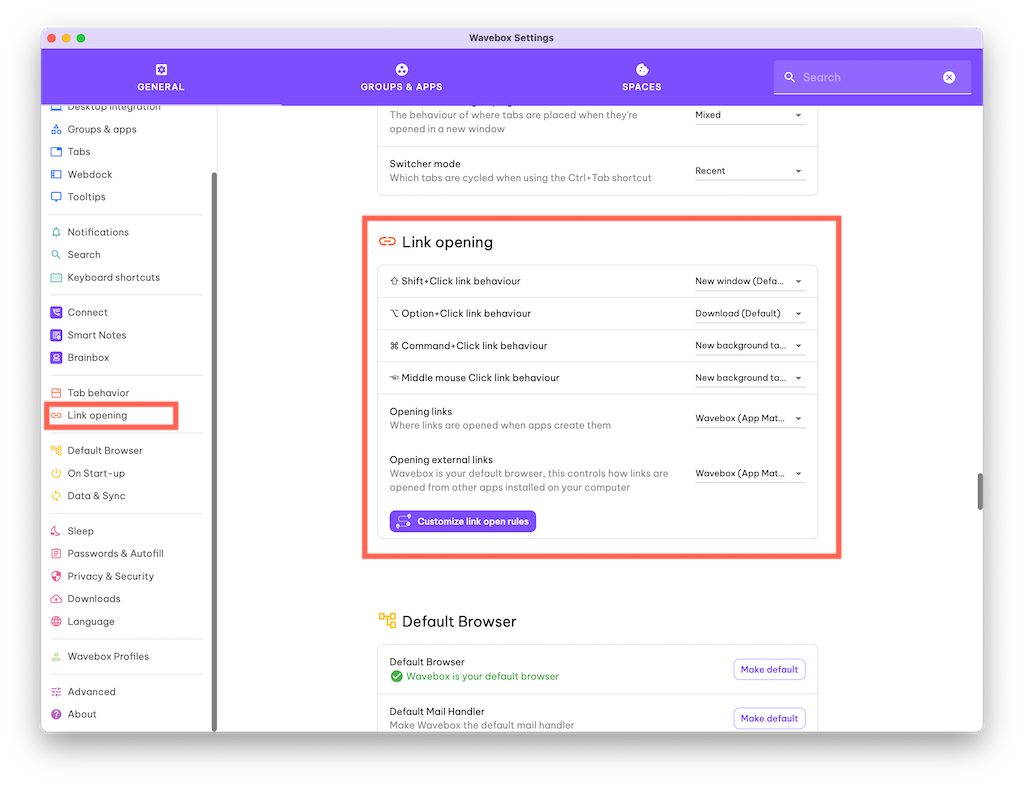Click the Tabs sidebar icon

click(56, 151)
